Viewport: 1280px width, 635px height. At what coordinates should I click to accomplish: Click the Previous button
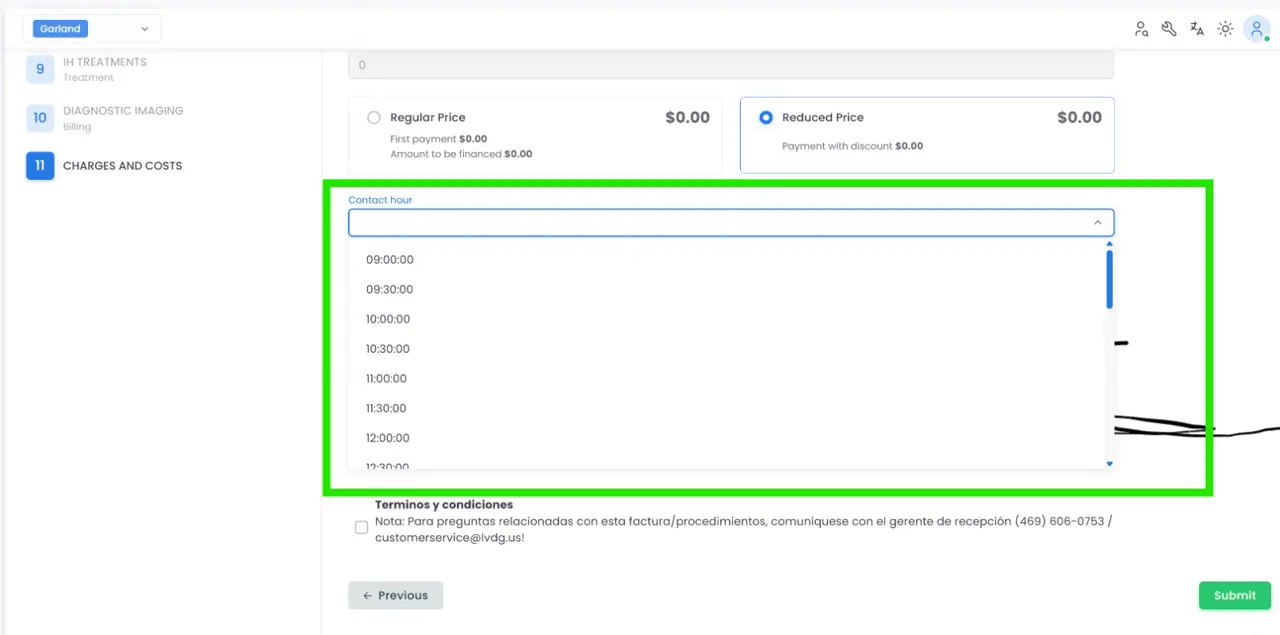395,595
